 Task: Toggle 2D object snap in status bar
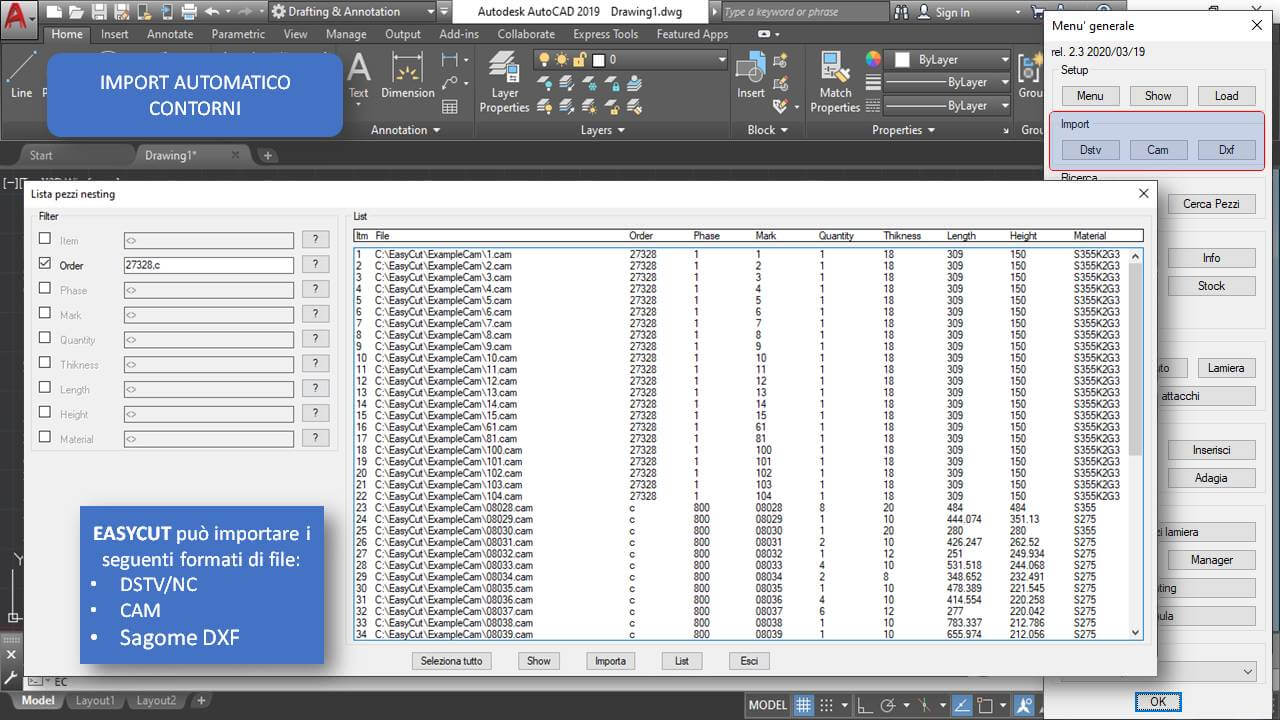click(985, 705)
